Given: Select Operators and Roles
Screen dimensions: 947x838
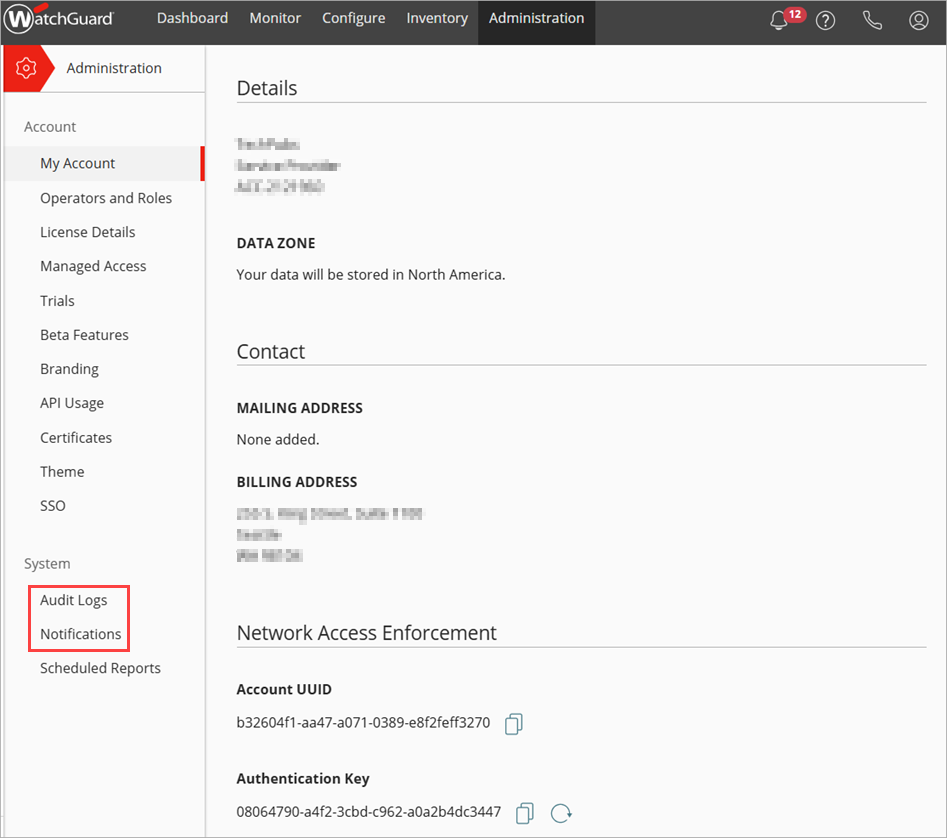Looking at the screenshot, I should [104, 198].
